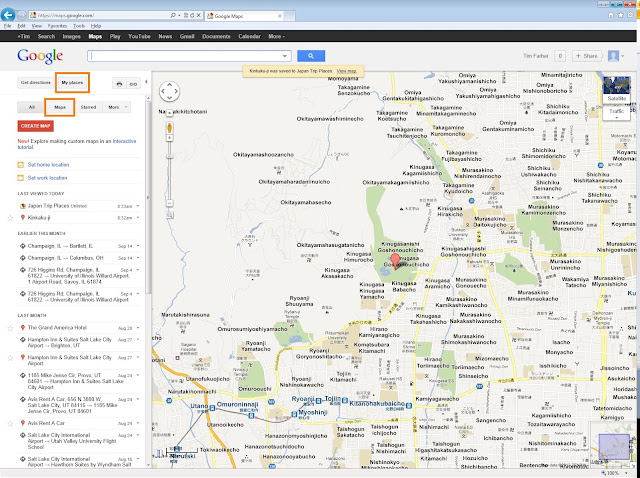
Task: Click the Google logo
Action: [40, 56]
